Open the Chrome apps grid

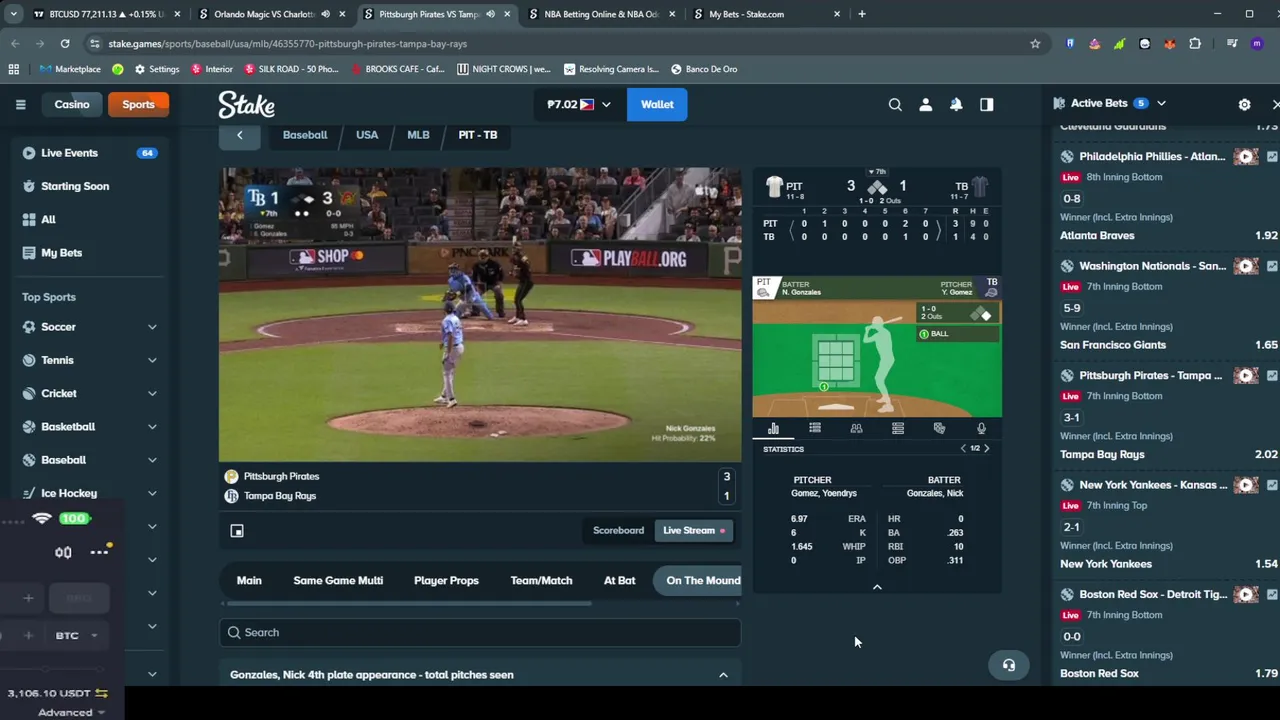click(13, 69)
